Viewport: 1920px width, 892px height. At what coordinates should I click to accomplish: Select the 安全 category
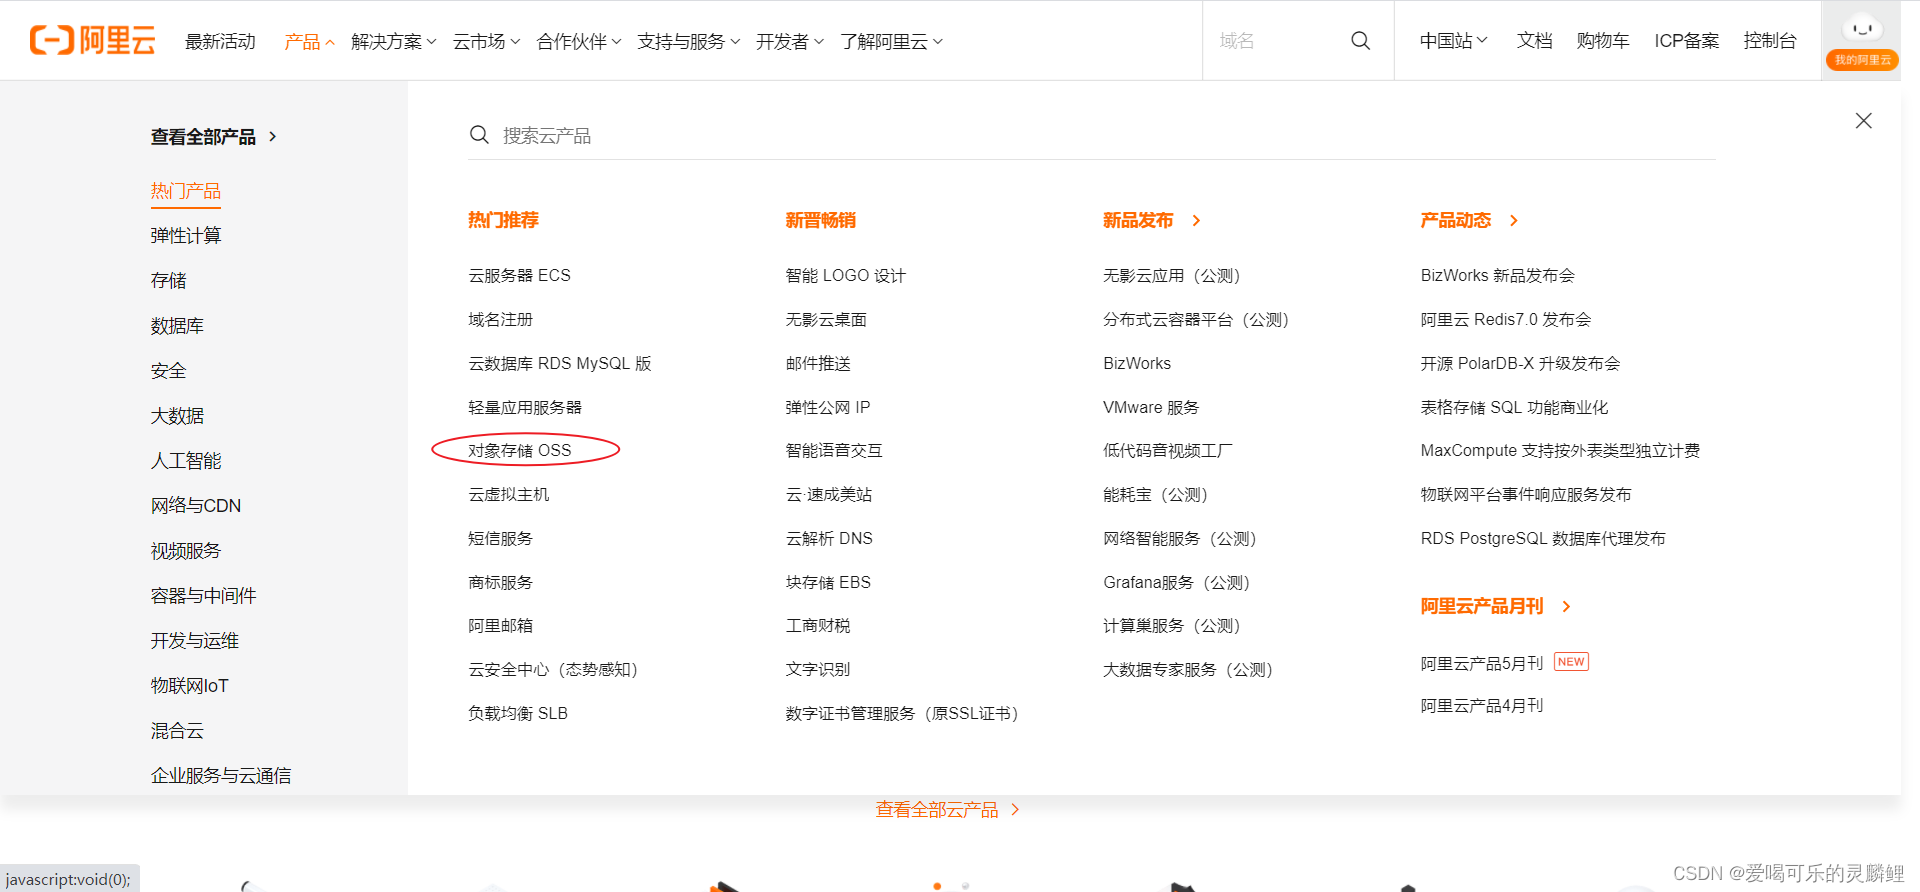pos(168,371)
